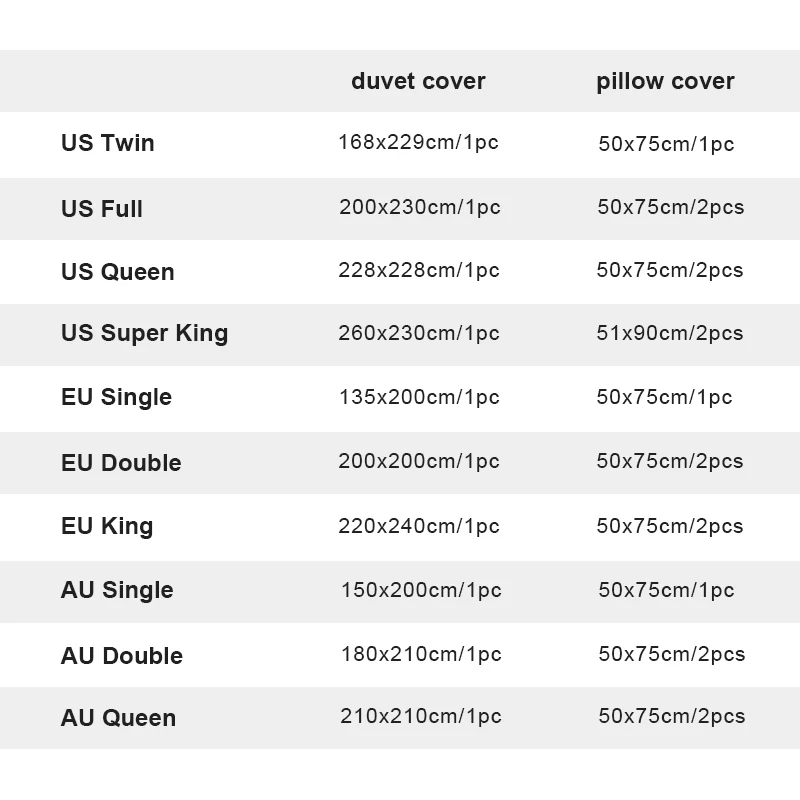800x800 pixels.
Task: Click the "pillow cover" column header
Action: (665, 81)
